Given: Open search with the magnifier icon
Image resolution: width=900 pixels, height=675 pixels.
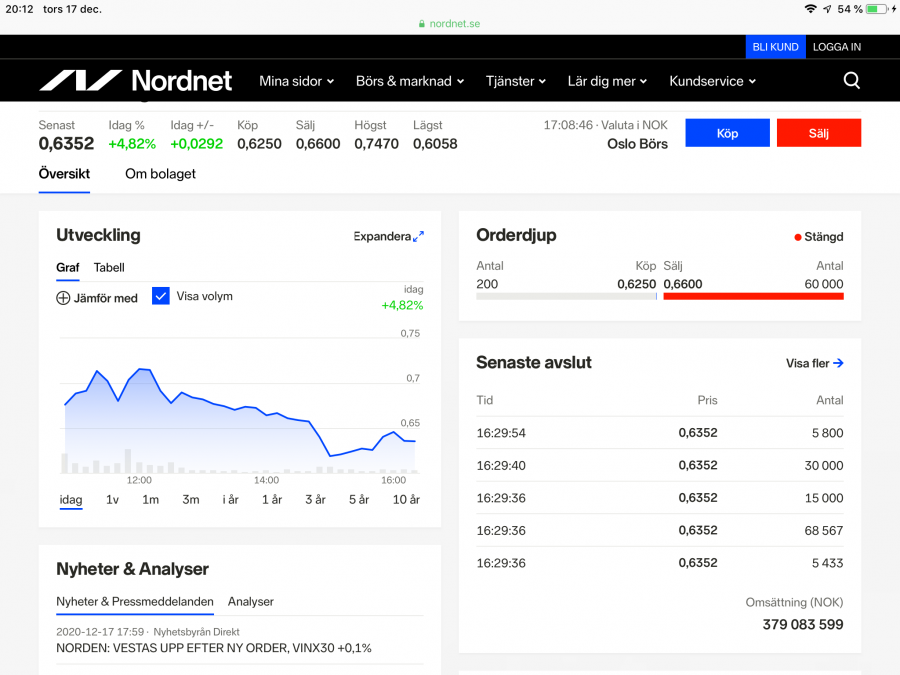Looking at the screenshot, I should 851,81.
